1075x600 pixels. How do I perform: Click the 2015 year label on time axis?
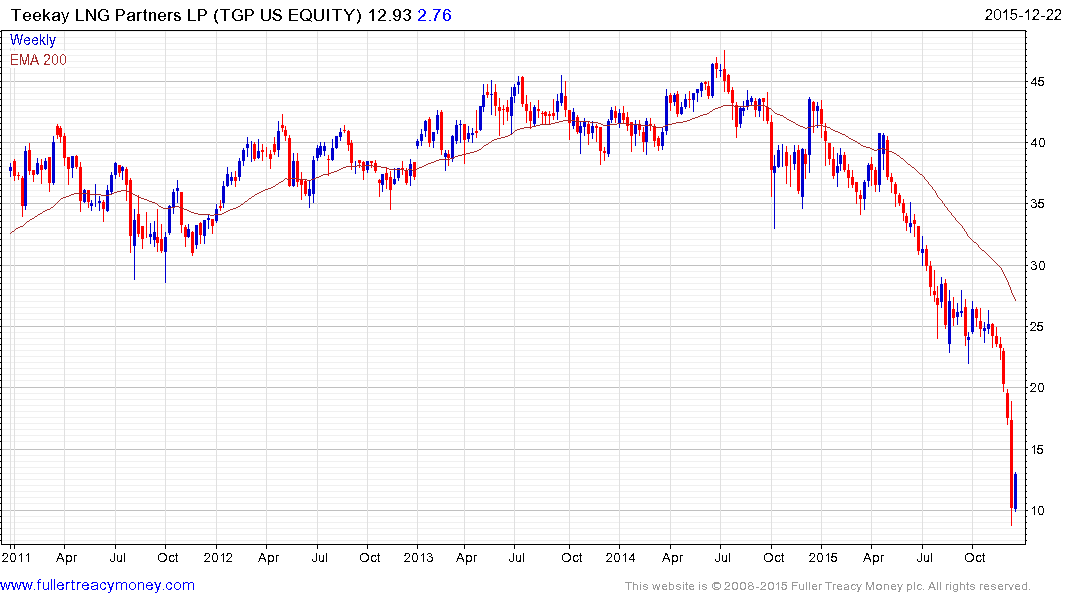[x=822, y=557]
